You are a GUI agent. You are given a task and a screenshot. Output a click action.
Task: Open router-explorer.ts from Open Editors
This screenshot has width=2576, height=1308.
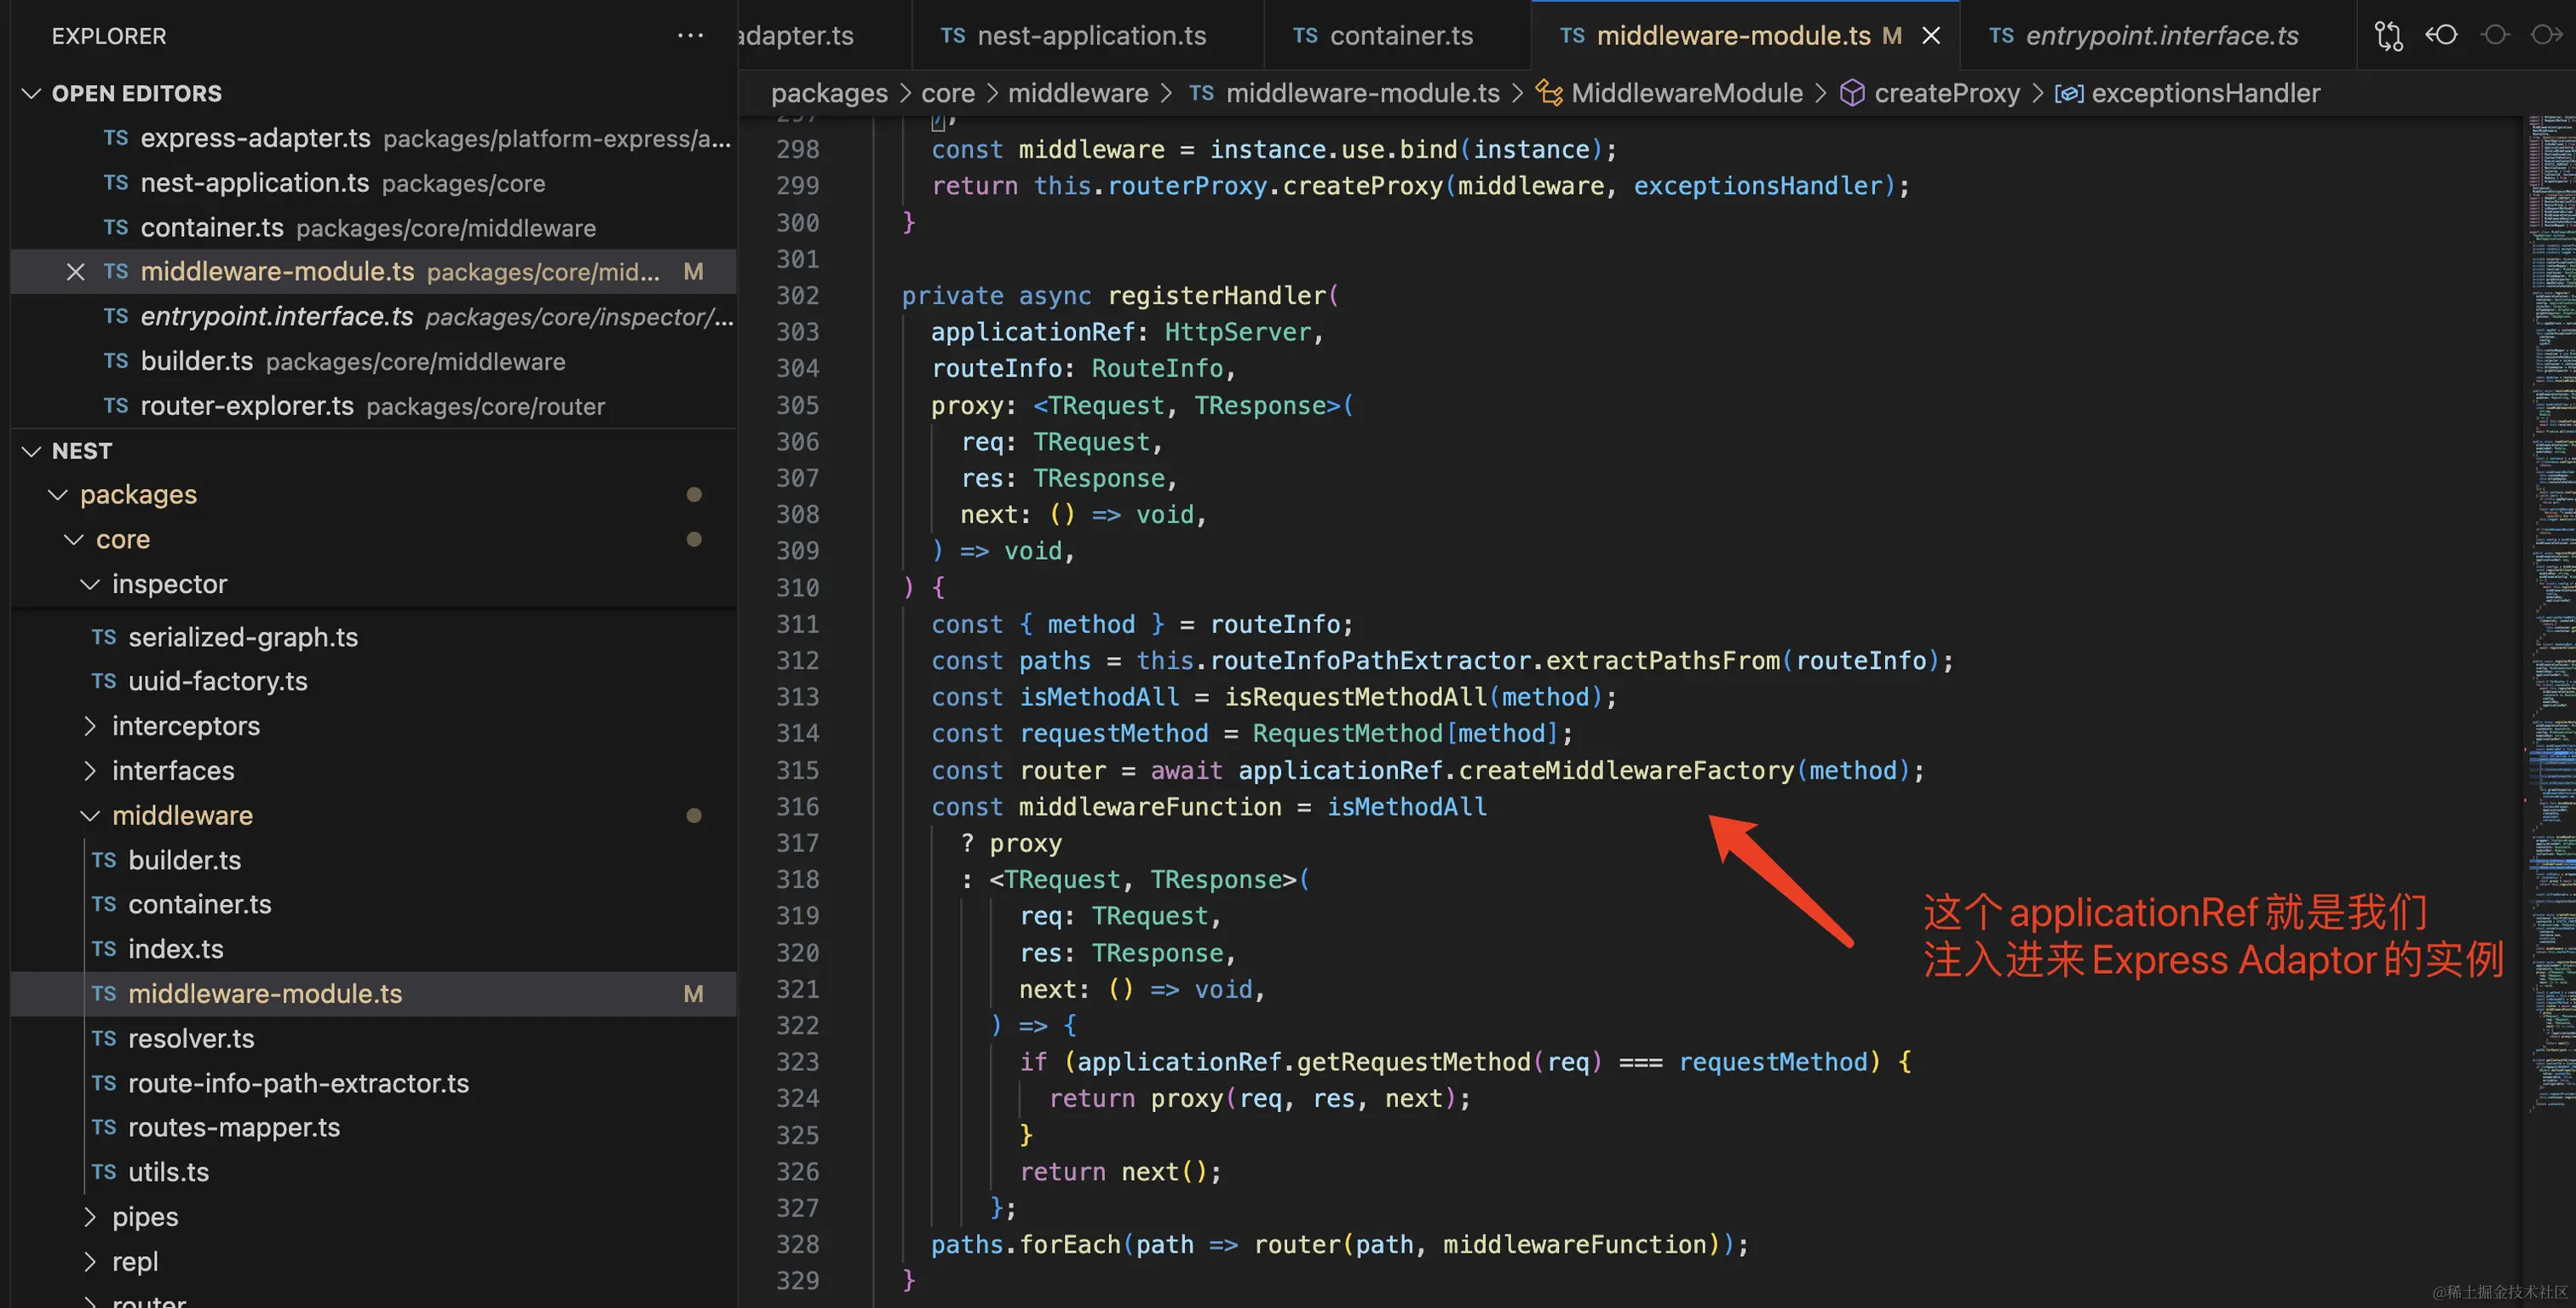pos(374,406)
